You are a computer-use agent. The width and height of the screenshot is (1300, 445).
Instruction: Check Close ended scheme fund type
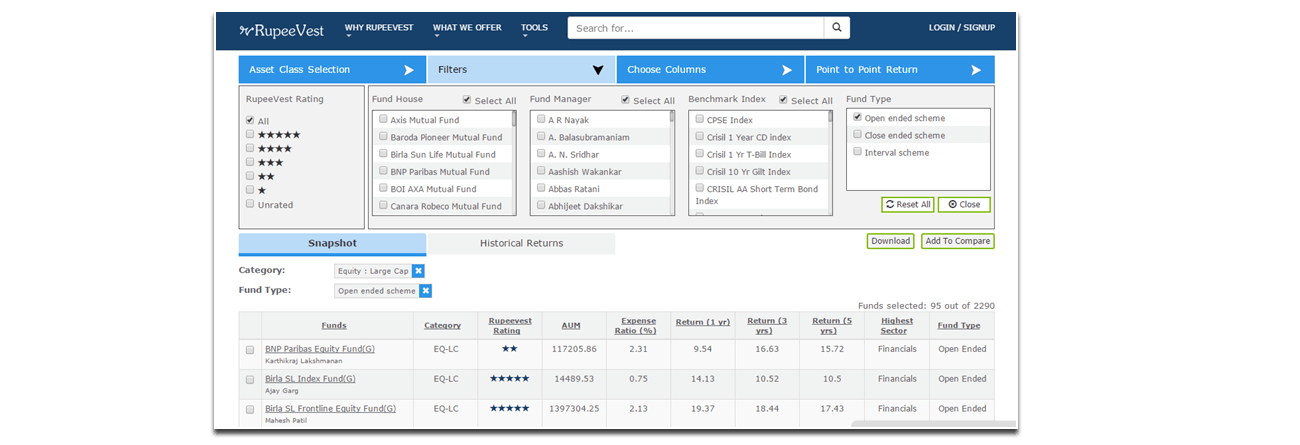(x=858, y=135)
